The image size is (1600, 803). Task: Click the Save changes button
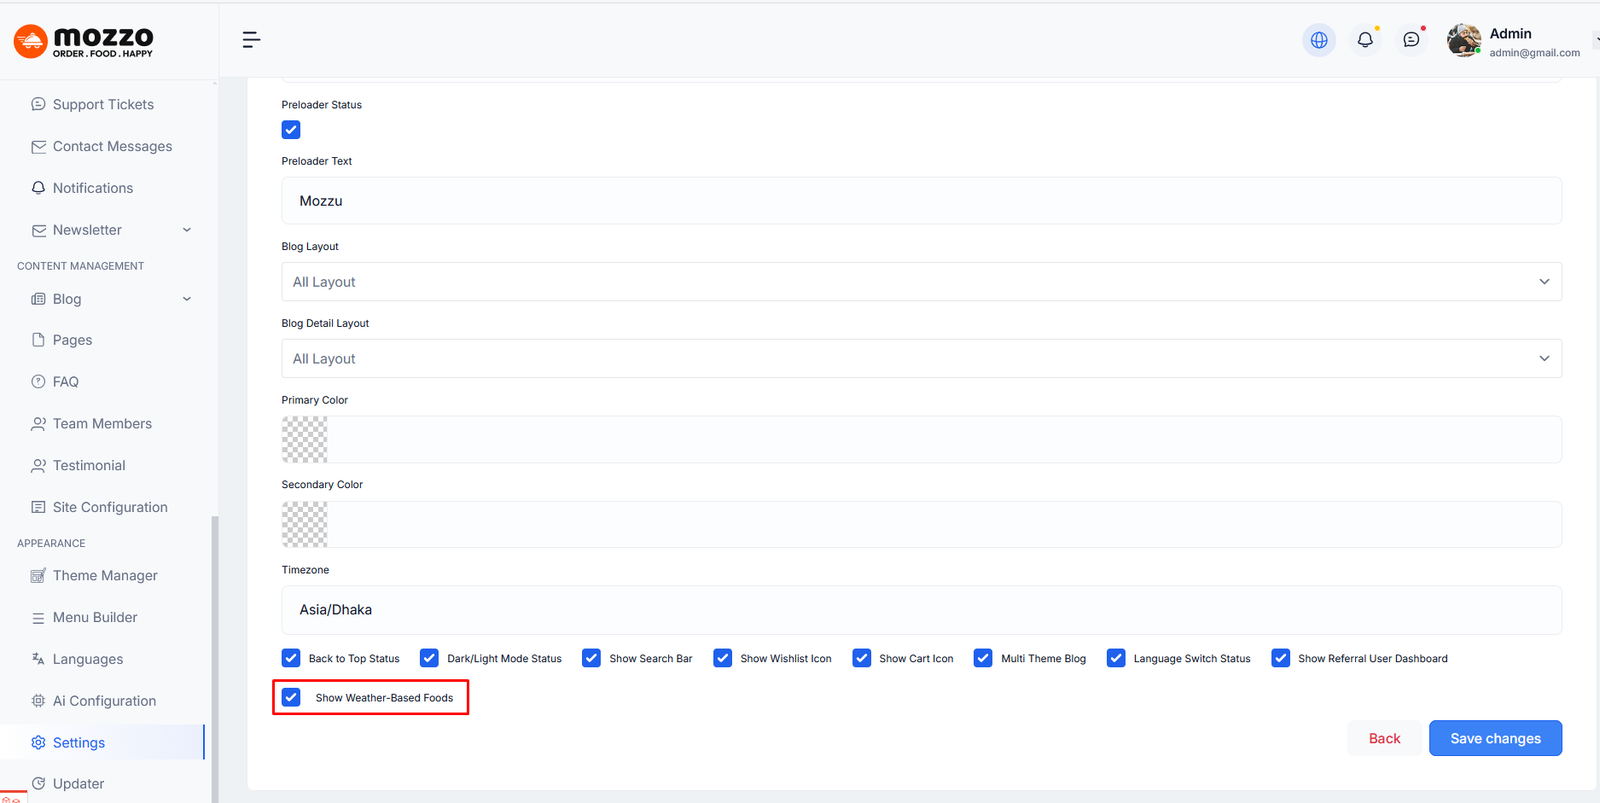pyautogui.click(x=1495, y=739)
